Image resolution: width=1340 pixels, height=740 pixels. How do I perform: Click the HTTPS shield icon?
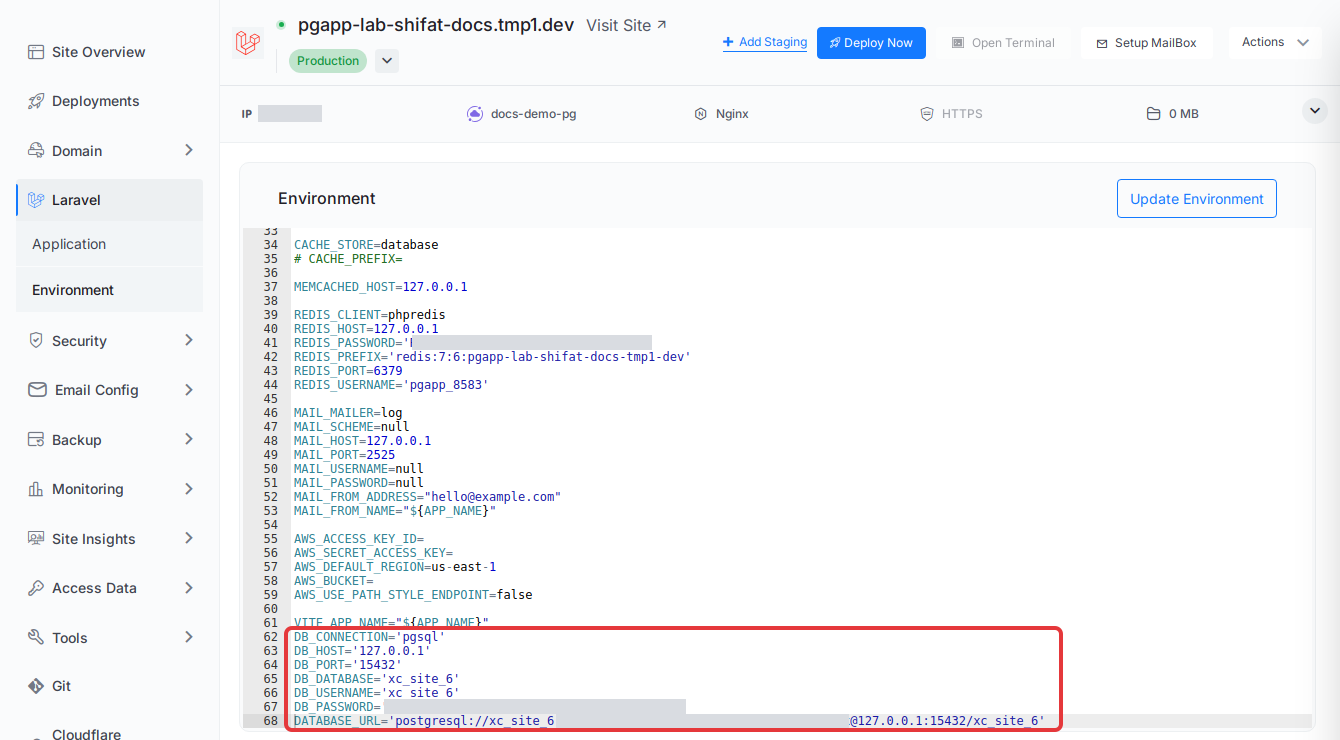(927, 114)
